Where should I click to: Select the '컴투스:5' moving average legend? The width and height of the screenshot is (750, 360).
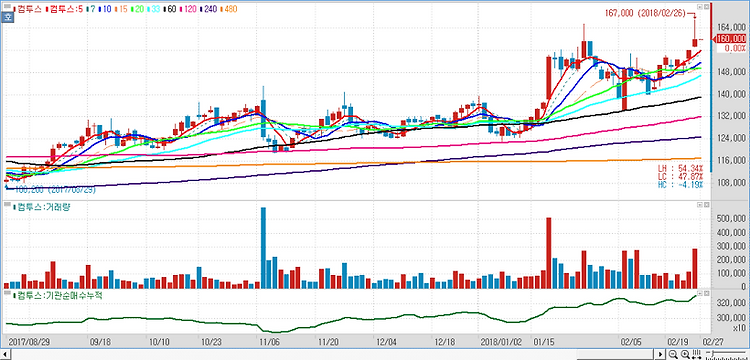[x=63, y=9]
